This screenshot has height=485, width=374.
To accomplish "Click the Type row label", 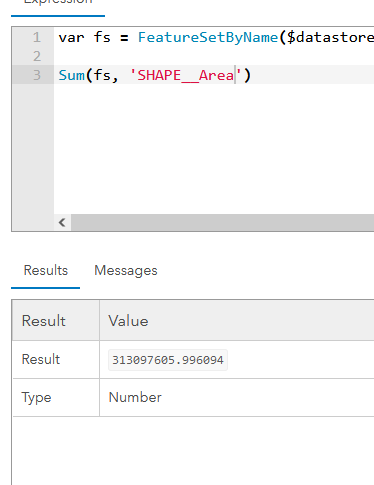I will click(36, 397).
